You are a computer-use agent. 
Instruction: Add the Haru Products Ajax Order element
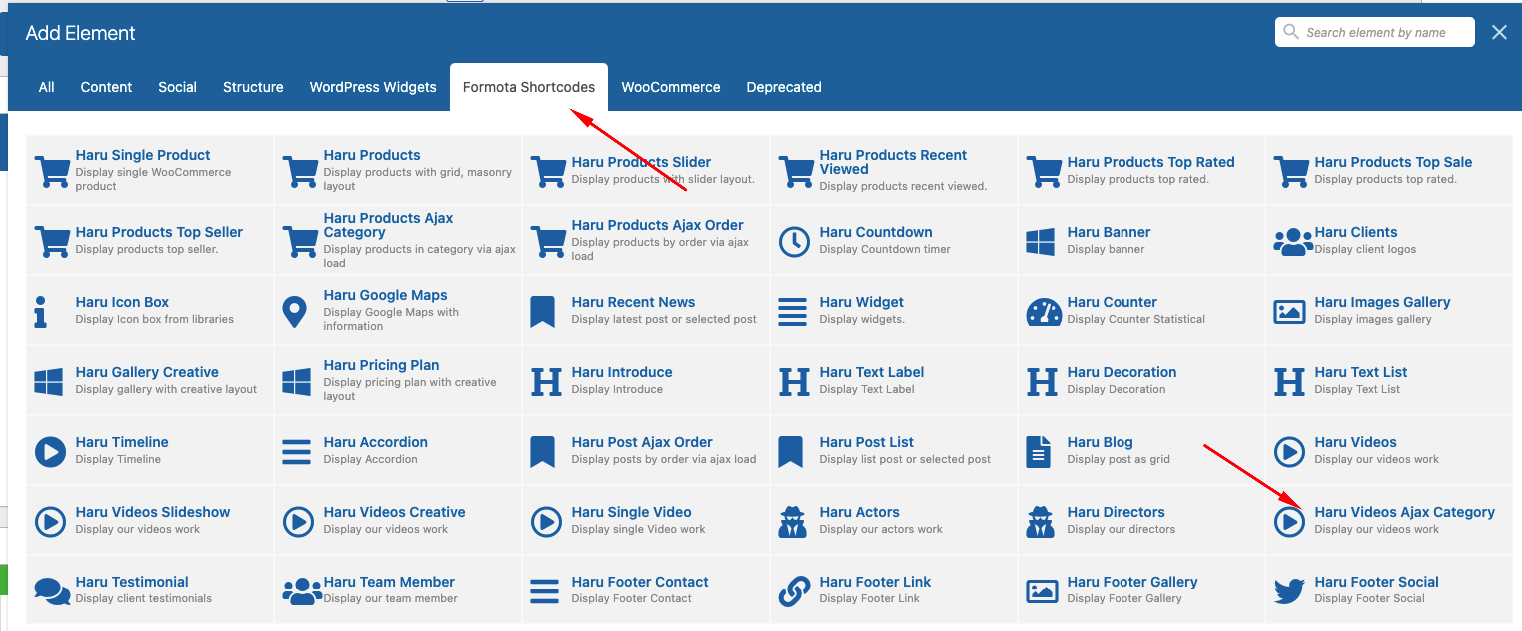[646, 241]
